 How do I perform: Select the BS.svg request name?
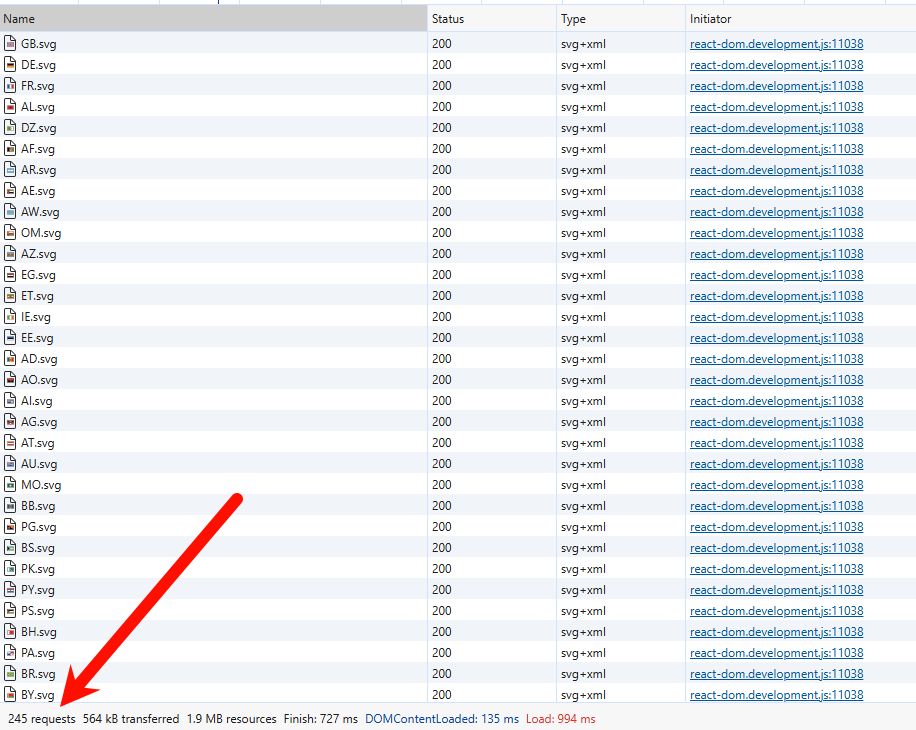38,548
